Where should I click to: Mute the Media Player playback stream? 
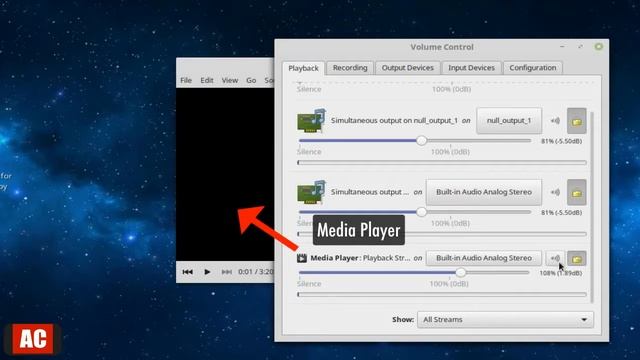coord(555,258)
